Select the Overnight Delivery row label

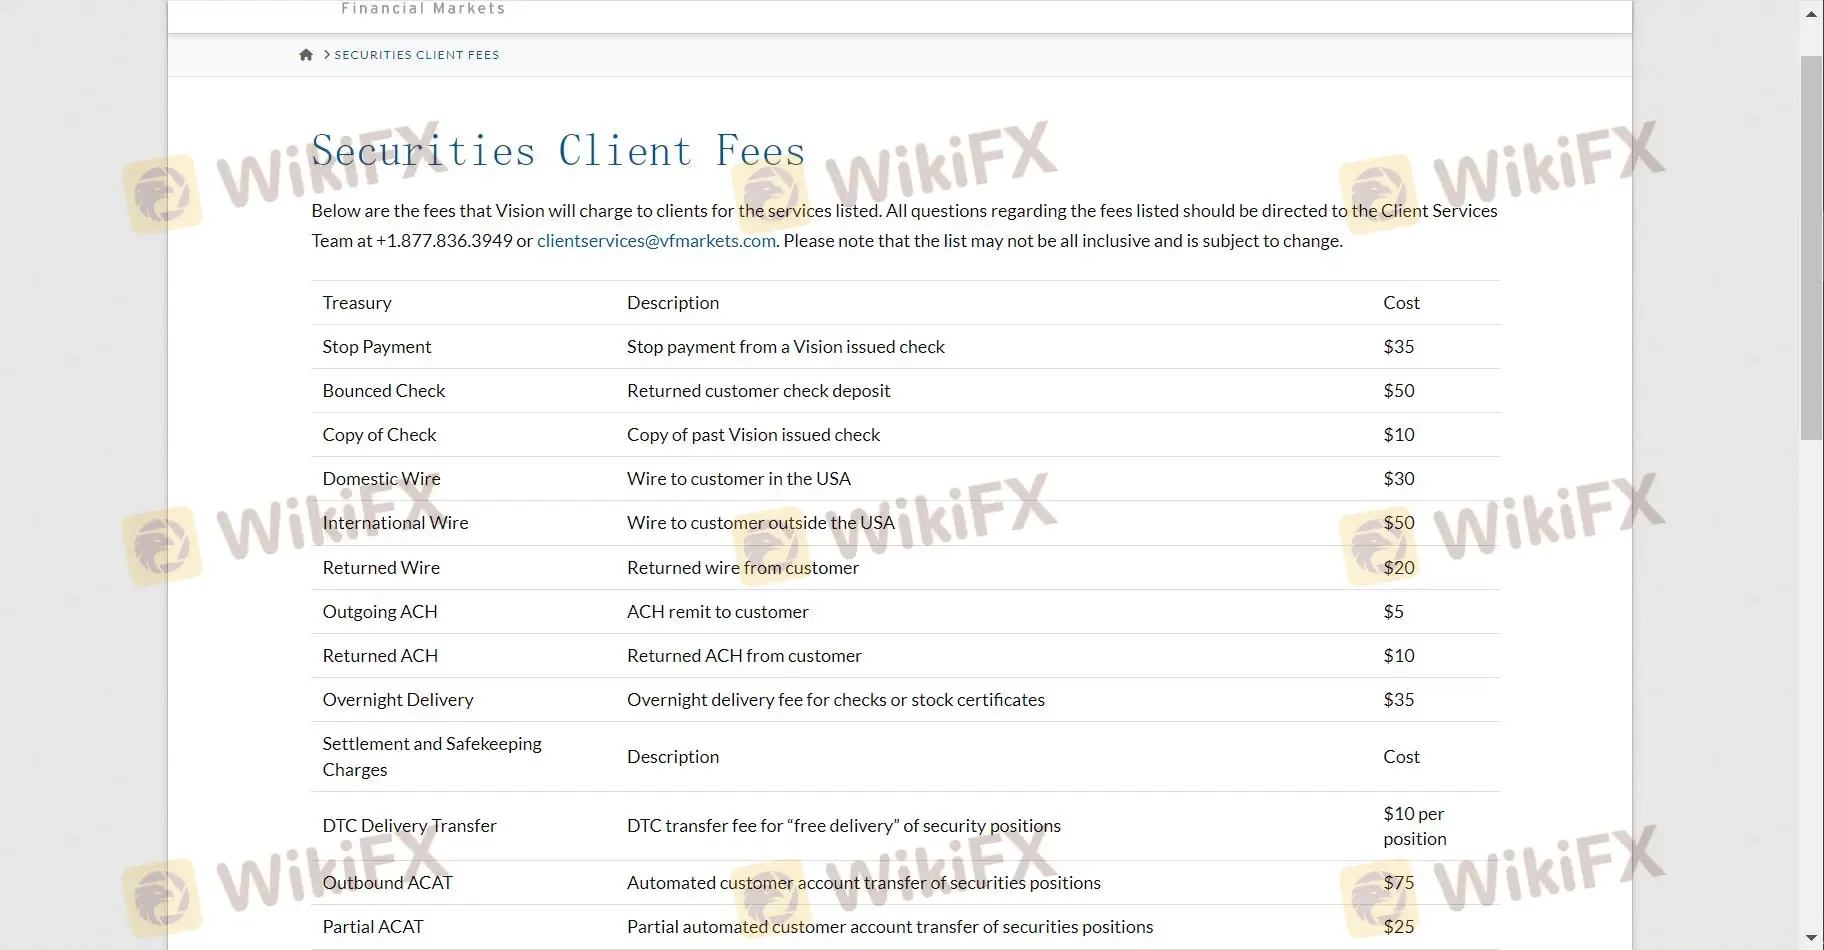pyautogui.click(x=398, y=700)
